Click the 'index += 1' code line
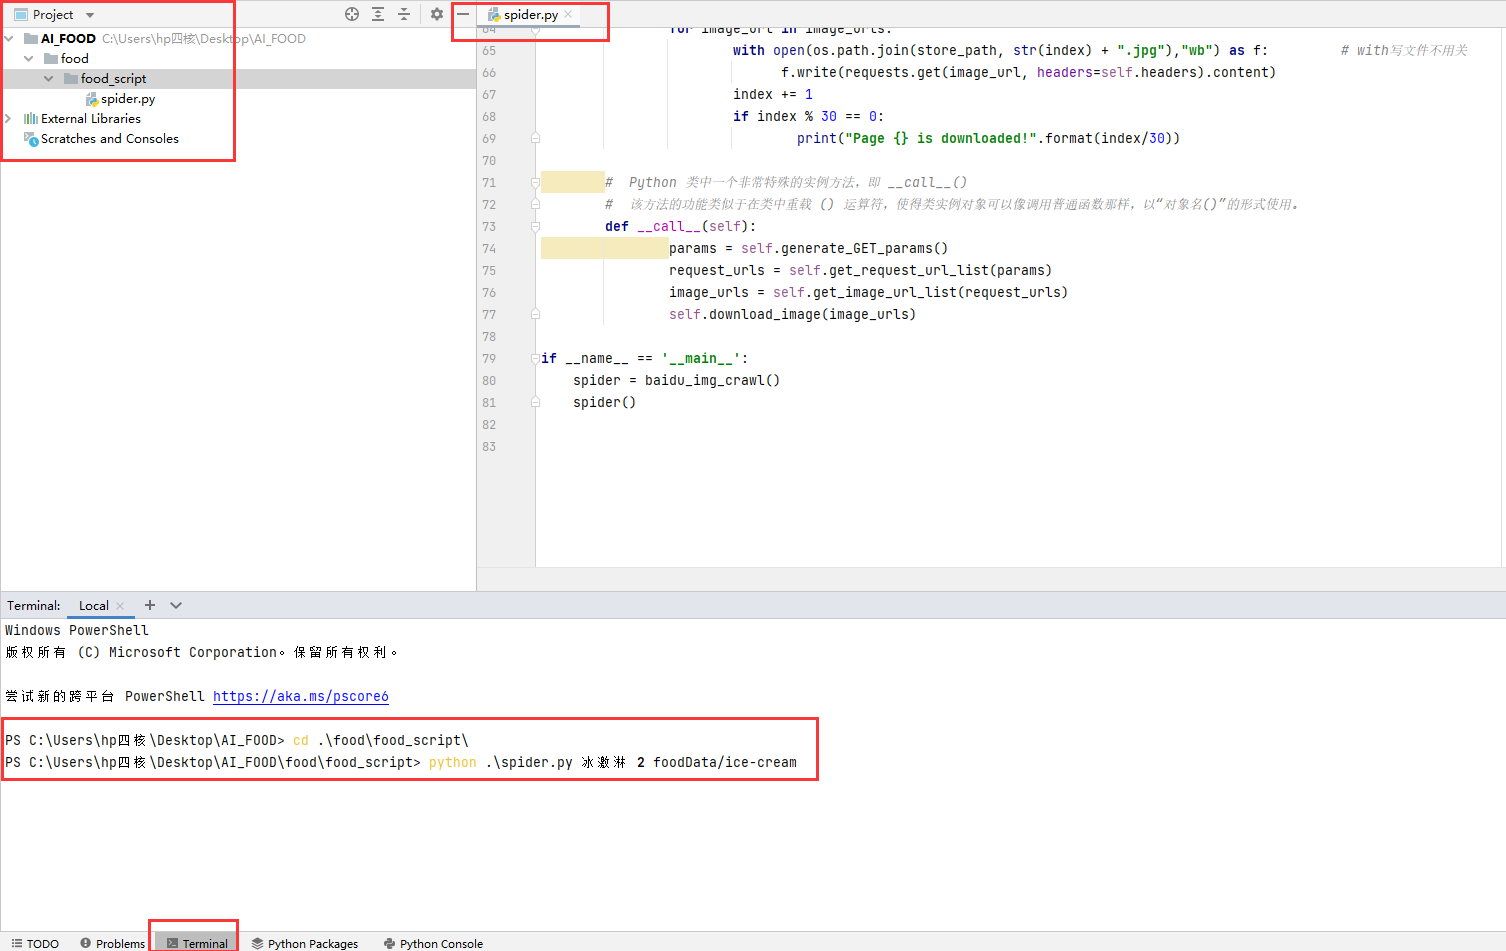This screenshot has height=951, width=1506. coord(773,95)
